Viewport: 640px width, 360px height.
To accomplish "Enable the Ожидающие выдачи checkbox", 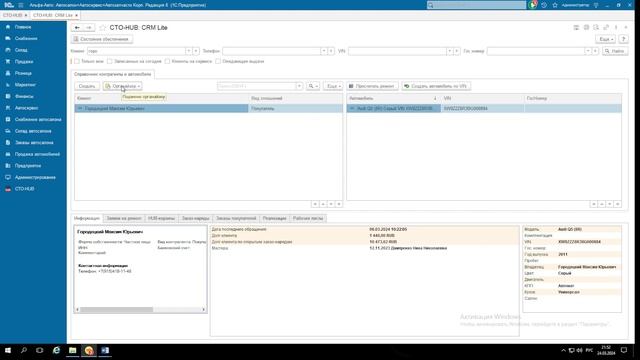I will pyautogui.click(x=218, y=61).
